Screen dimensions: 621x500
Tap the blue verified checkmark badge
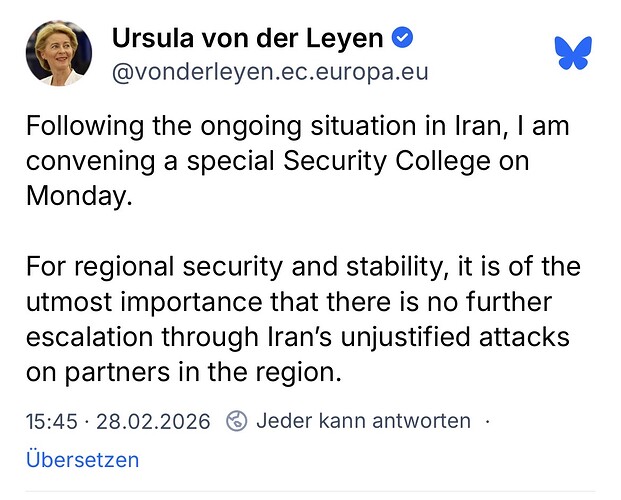(x=403, y=39)
